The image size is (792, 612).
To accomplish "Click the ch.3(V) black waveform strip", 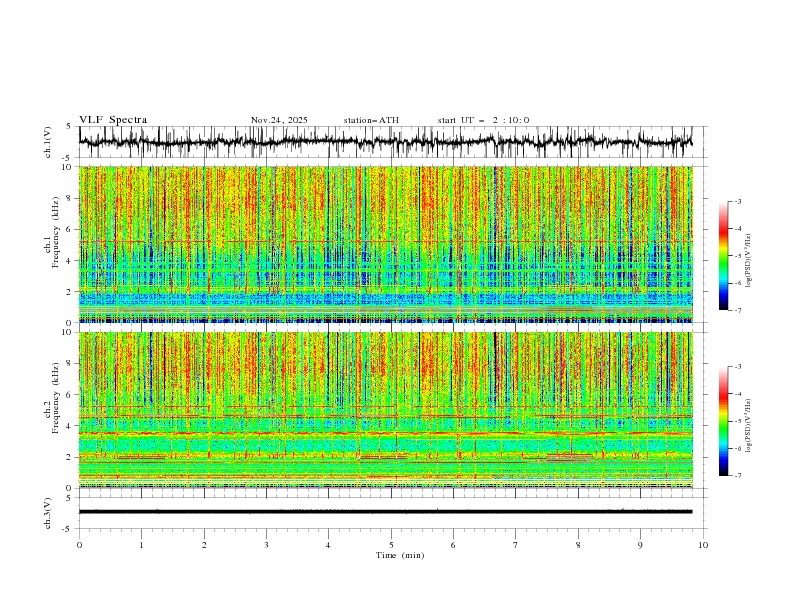I will point(385,512).
